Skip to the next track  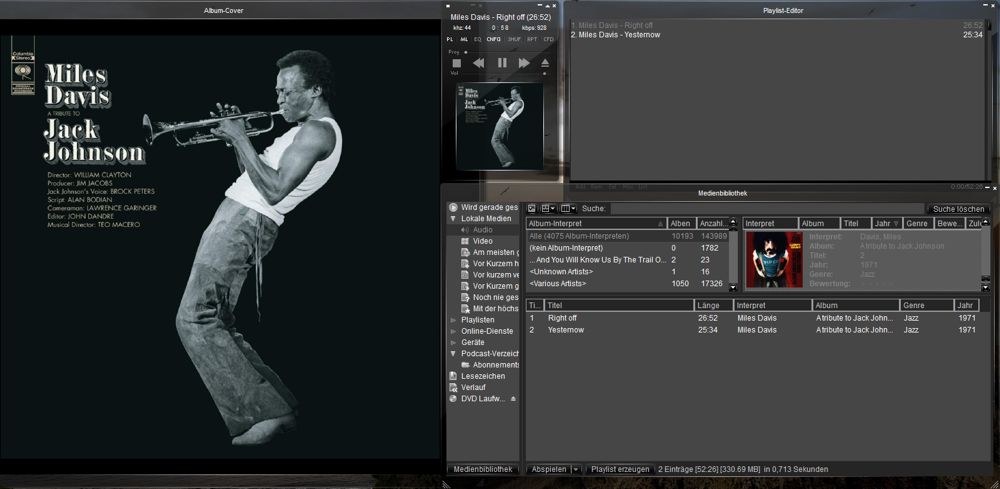pyautogui.click(x=524, y=63)
